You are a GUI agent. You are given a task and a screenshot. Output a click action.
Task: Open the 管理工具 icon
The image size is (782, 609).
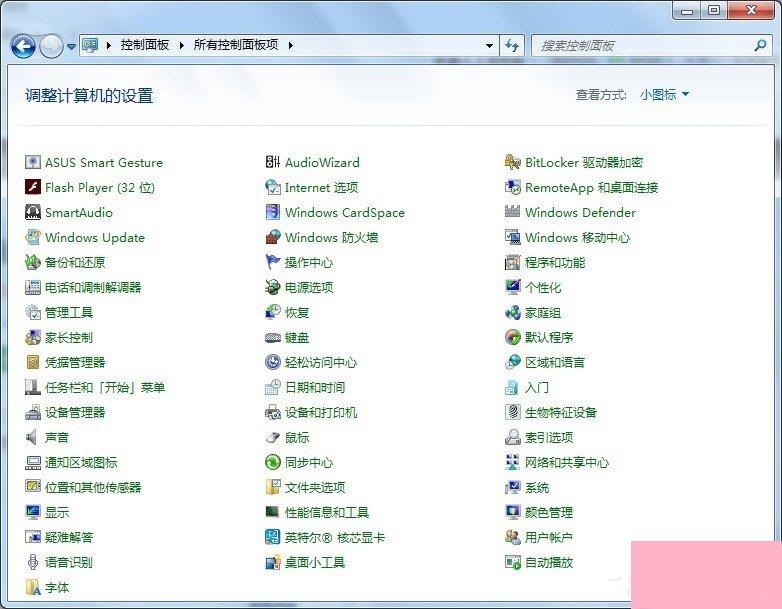pyautogui.click(x=32, y=312)
